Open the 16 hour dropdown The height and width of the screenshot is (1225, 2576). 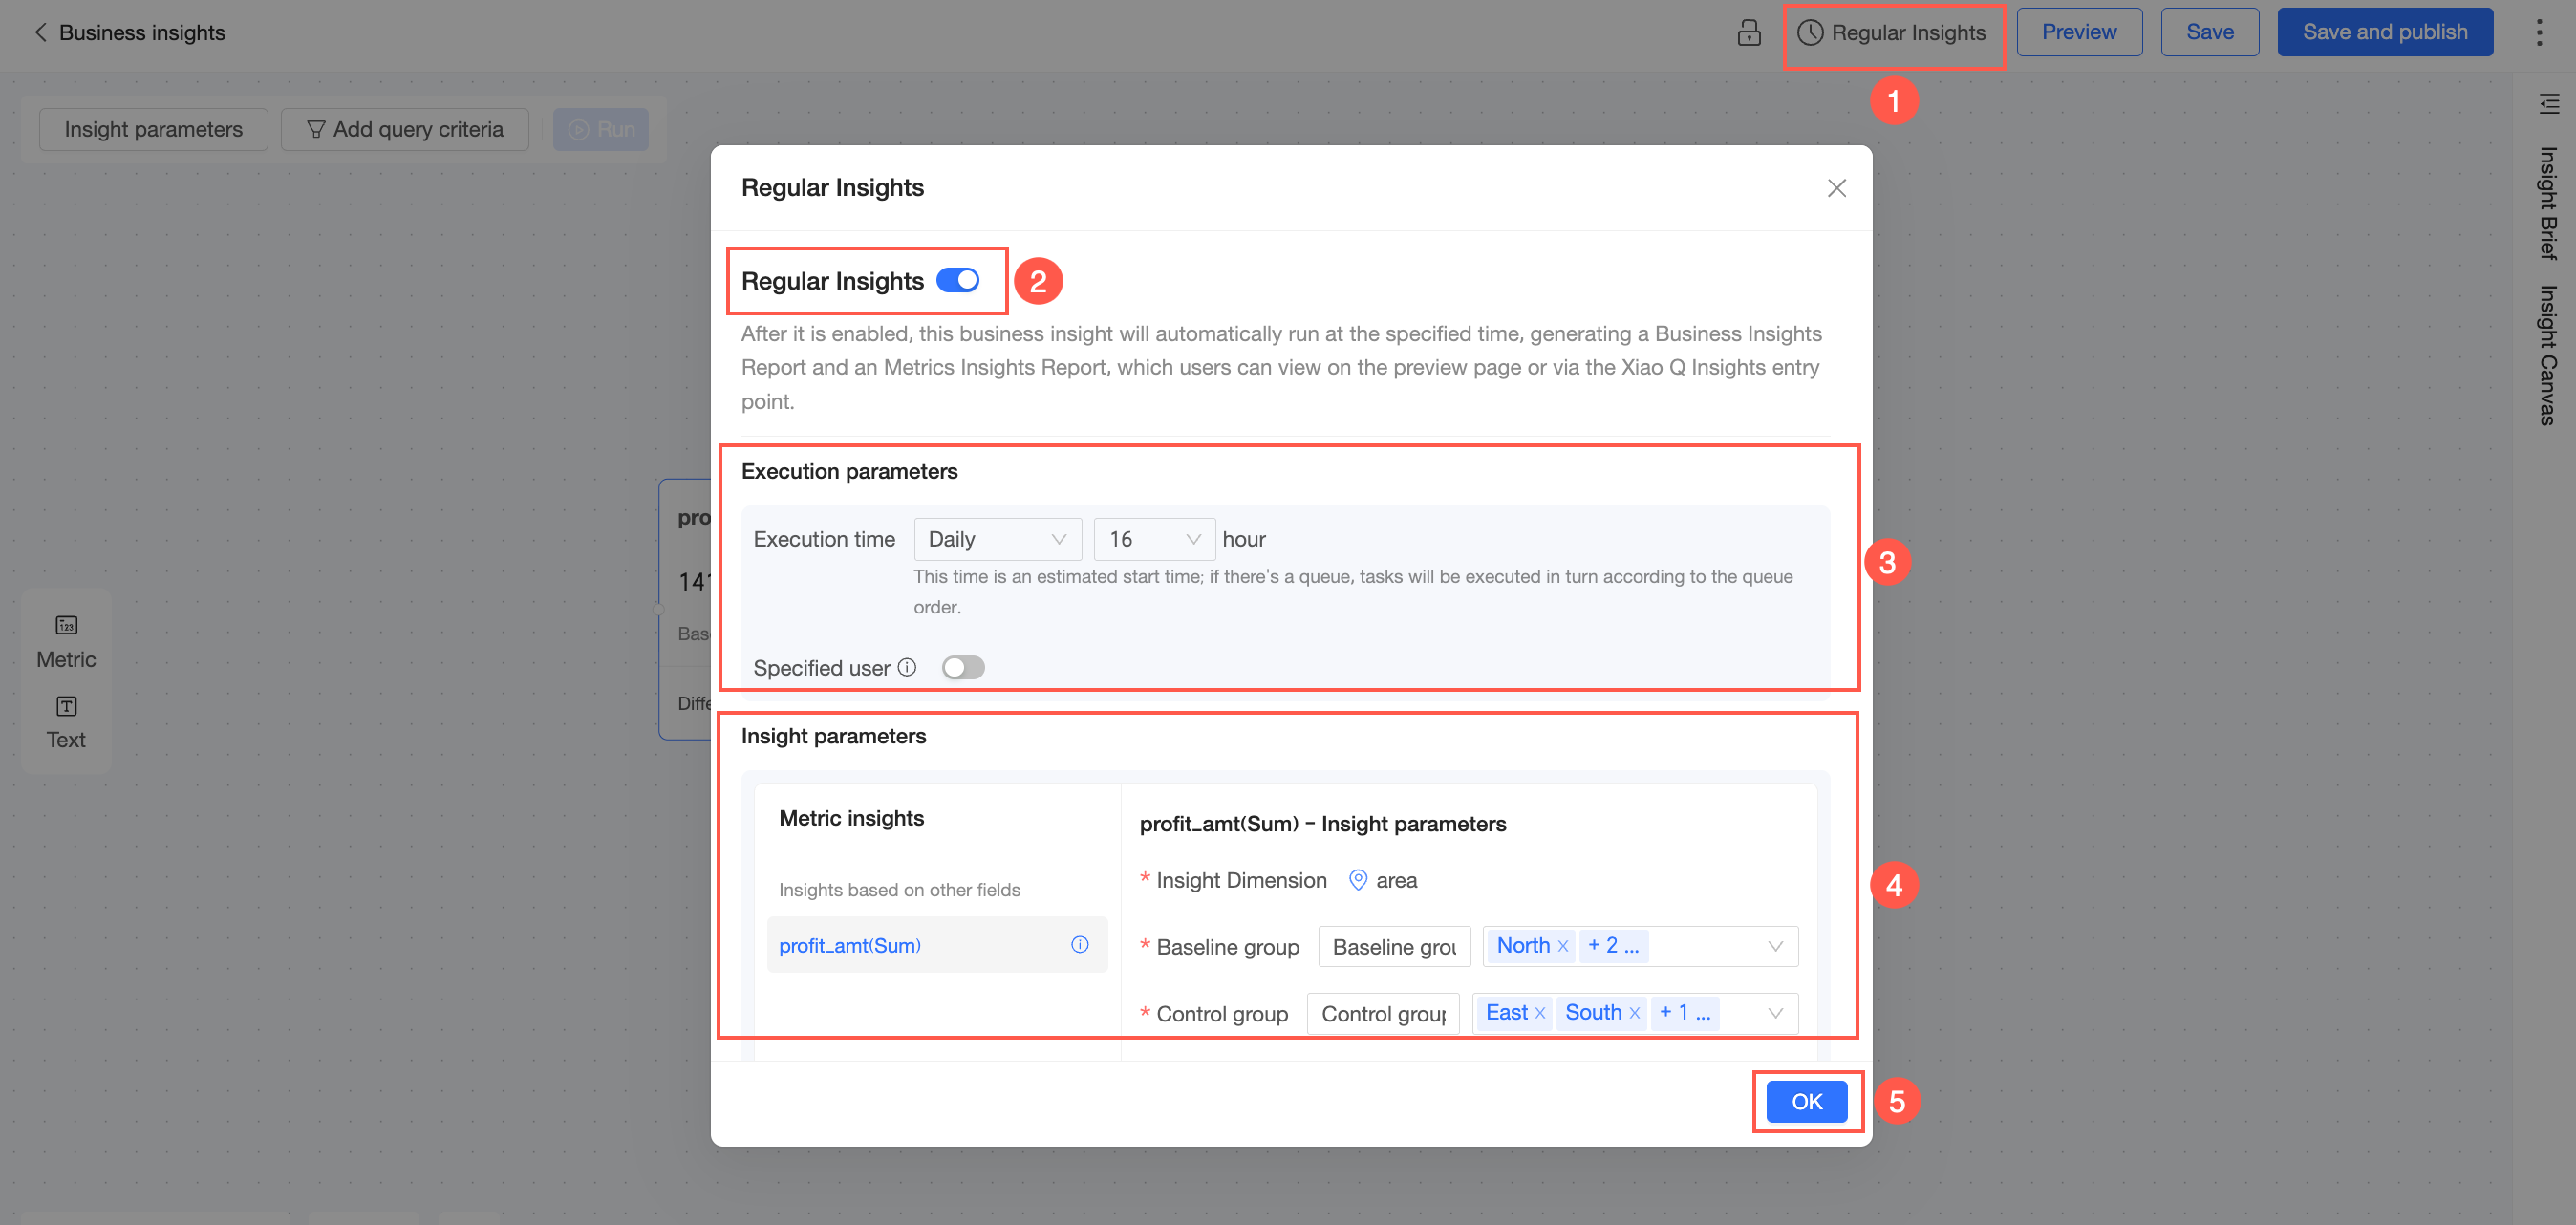point(1153,539)
